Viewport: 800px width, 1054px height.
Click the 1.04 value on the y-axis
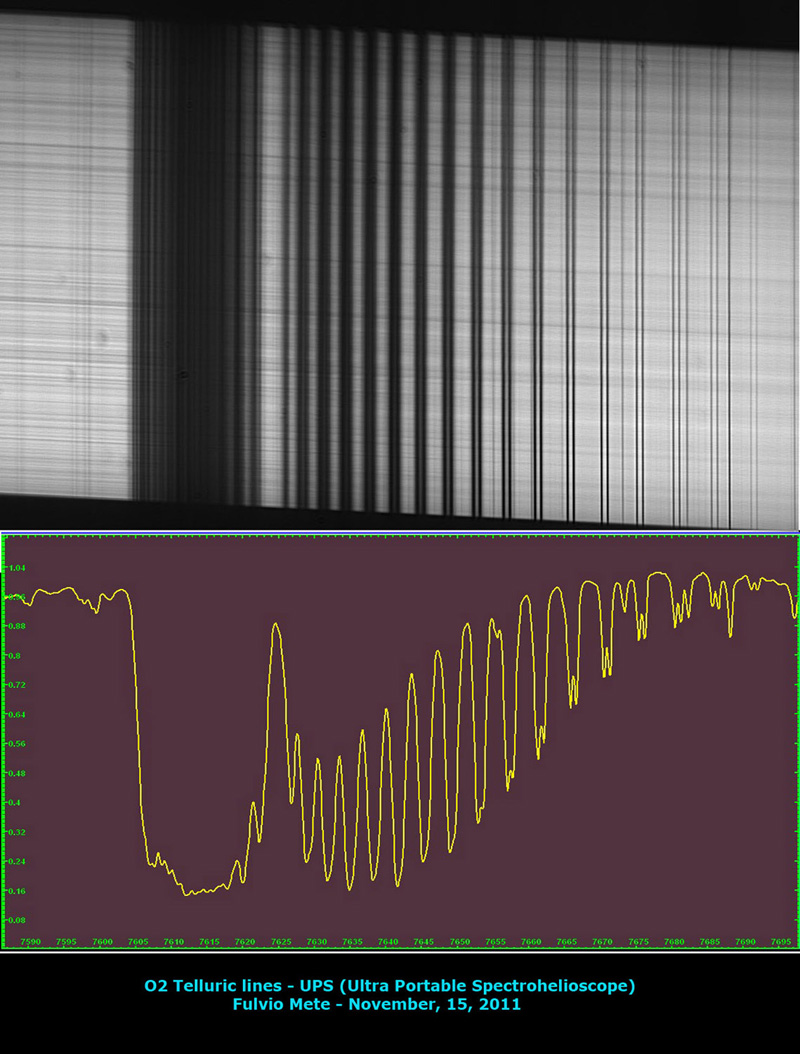[15, 568]
